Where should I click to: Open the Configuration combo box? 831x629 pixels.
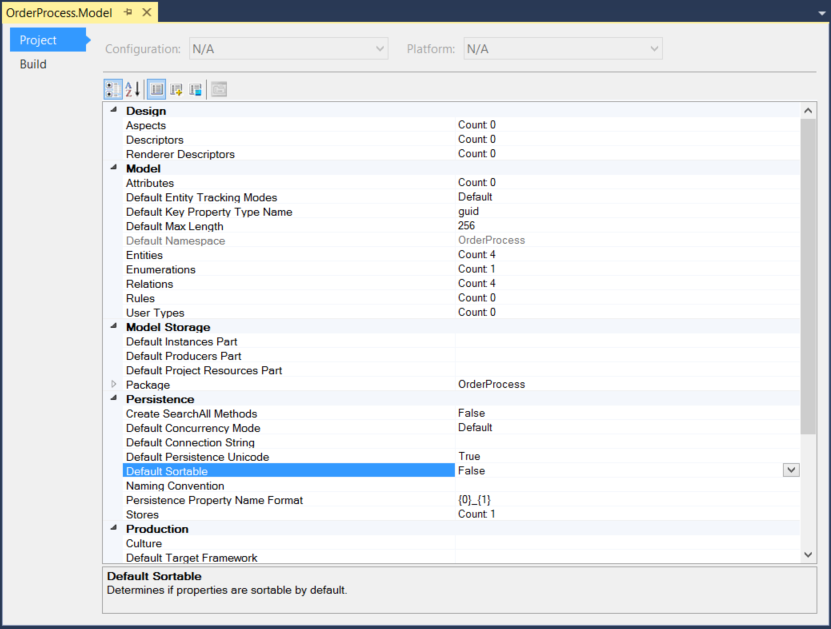pos(288,48)
